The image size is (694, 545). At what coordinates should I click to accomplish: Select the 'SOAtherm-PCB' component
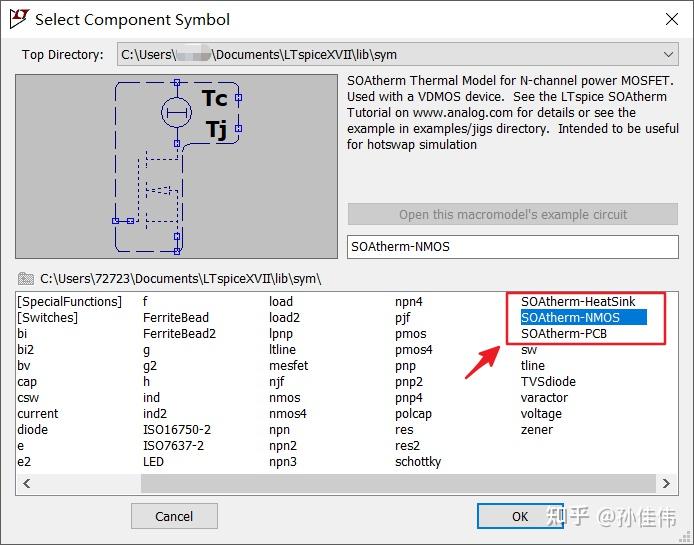pyautogui.click(x=563, y=333)
